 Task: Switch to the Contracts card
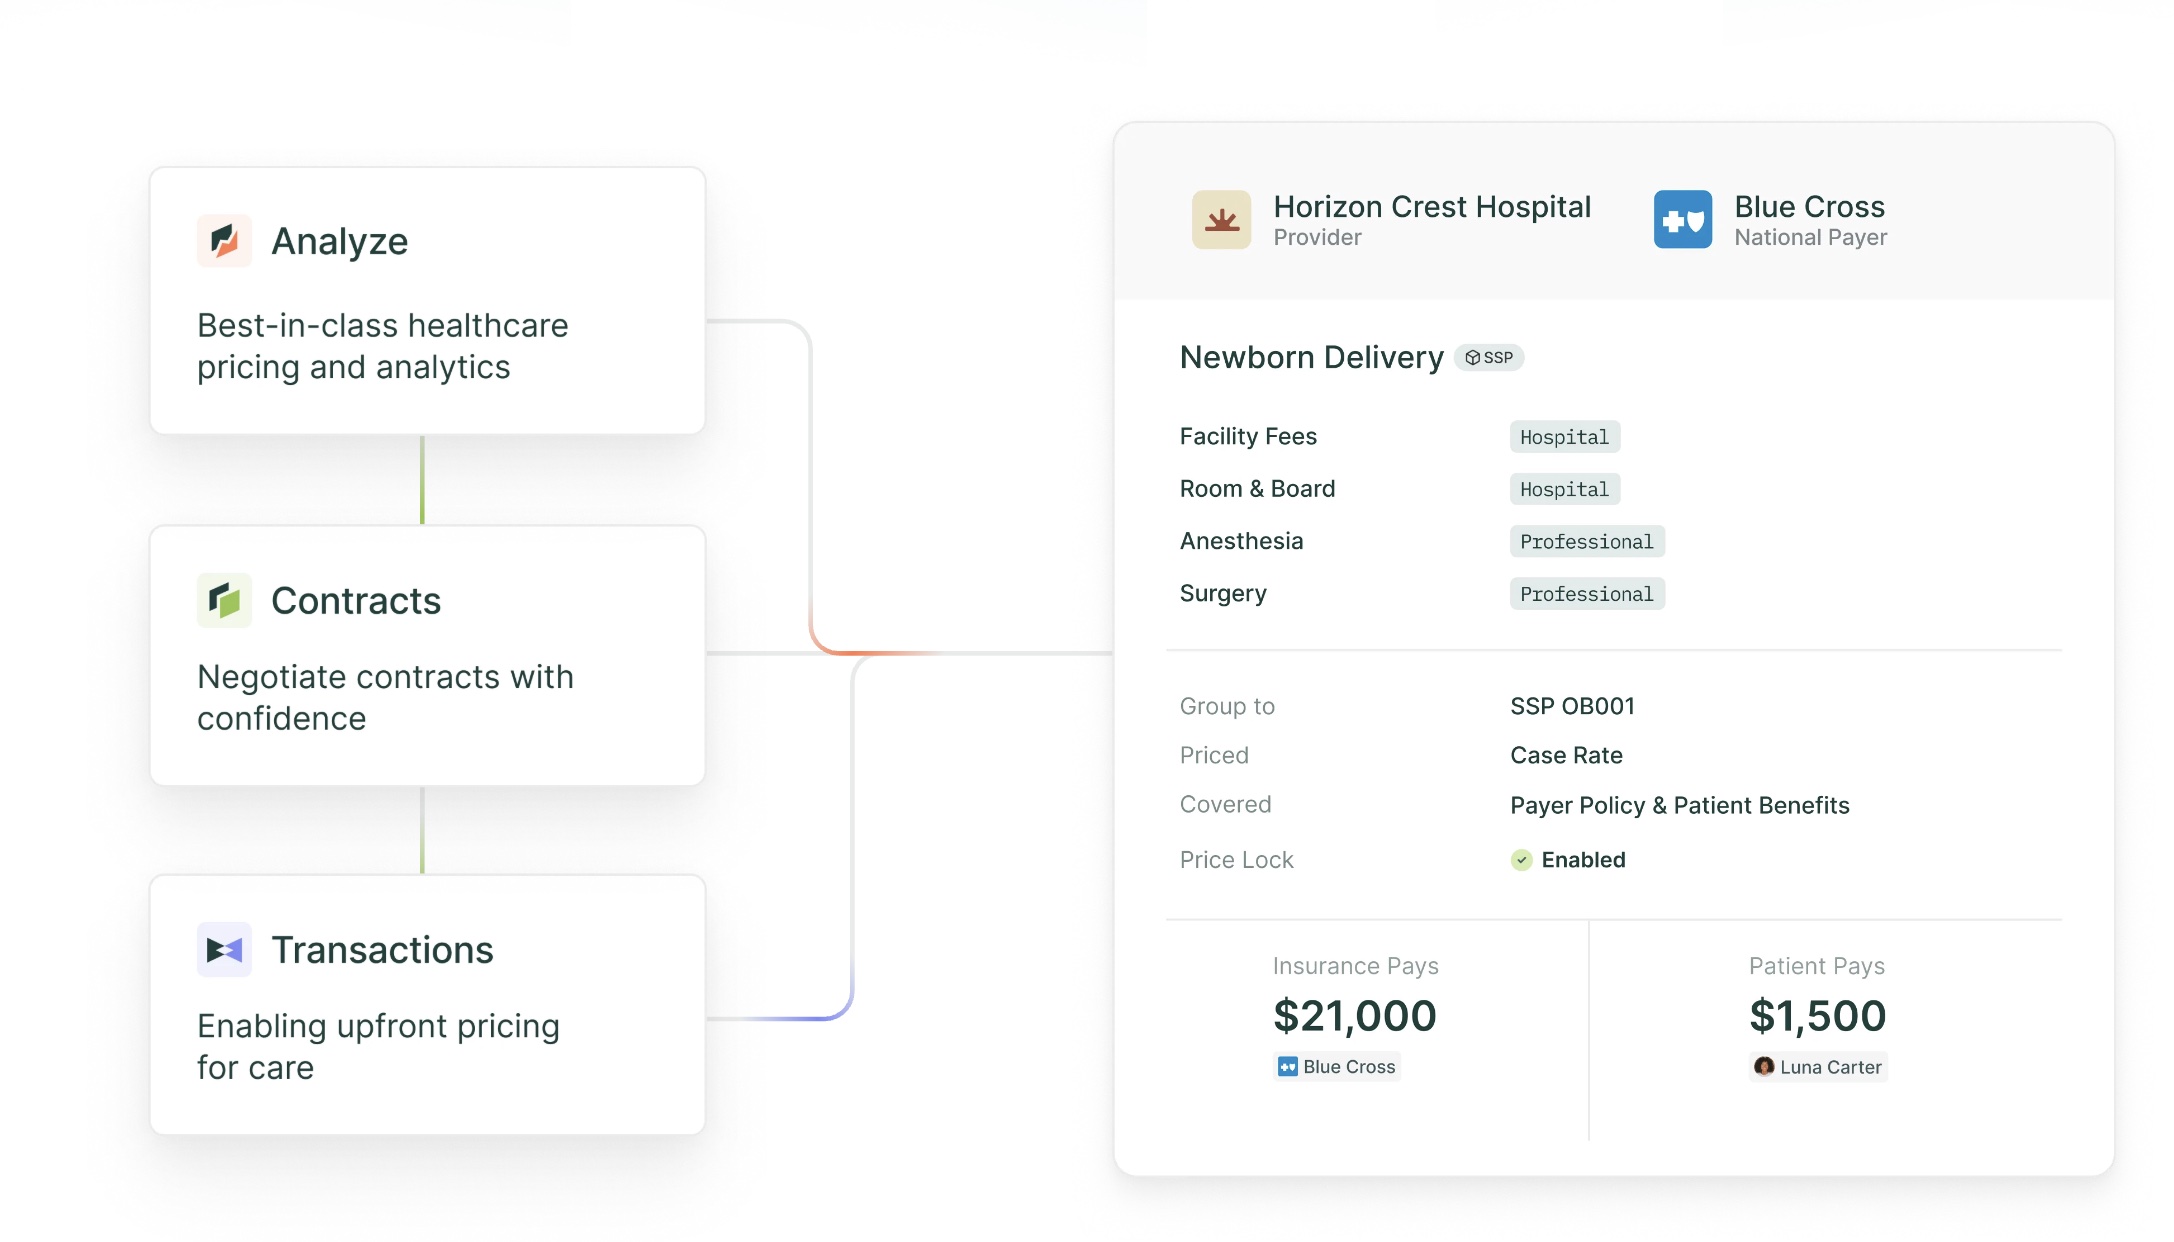[x=427, y=655]
